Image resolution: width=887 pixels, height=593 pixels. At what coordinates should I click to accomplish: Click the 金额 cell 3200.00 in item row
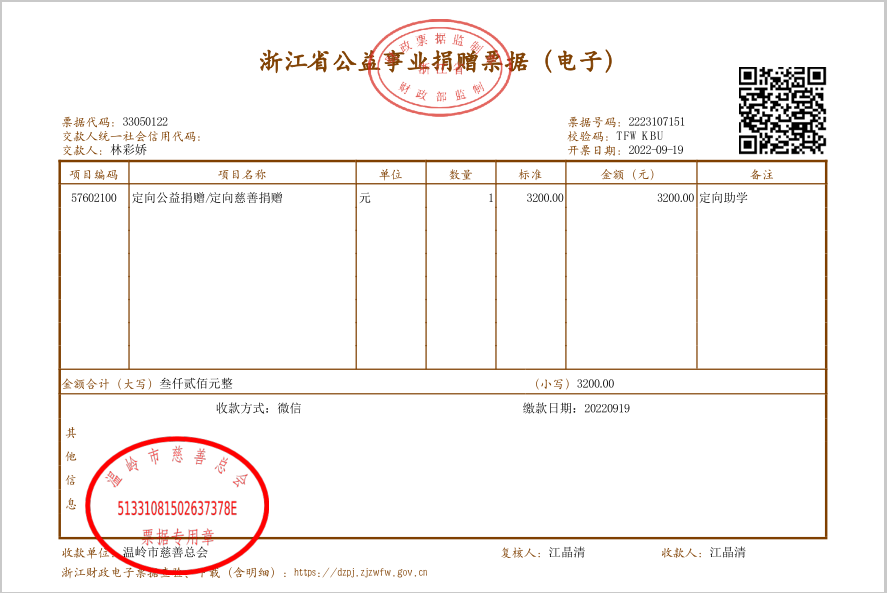(x=675, y=198)
